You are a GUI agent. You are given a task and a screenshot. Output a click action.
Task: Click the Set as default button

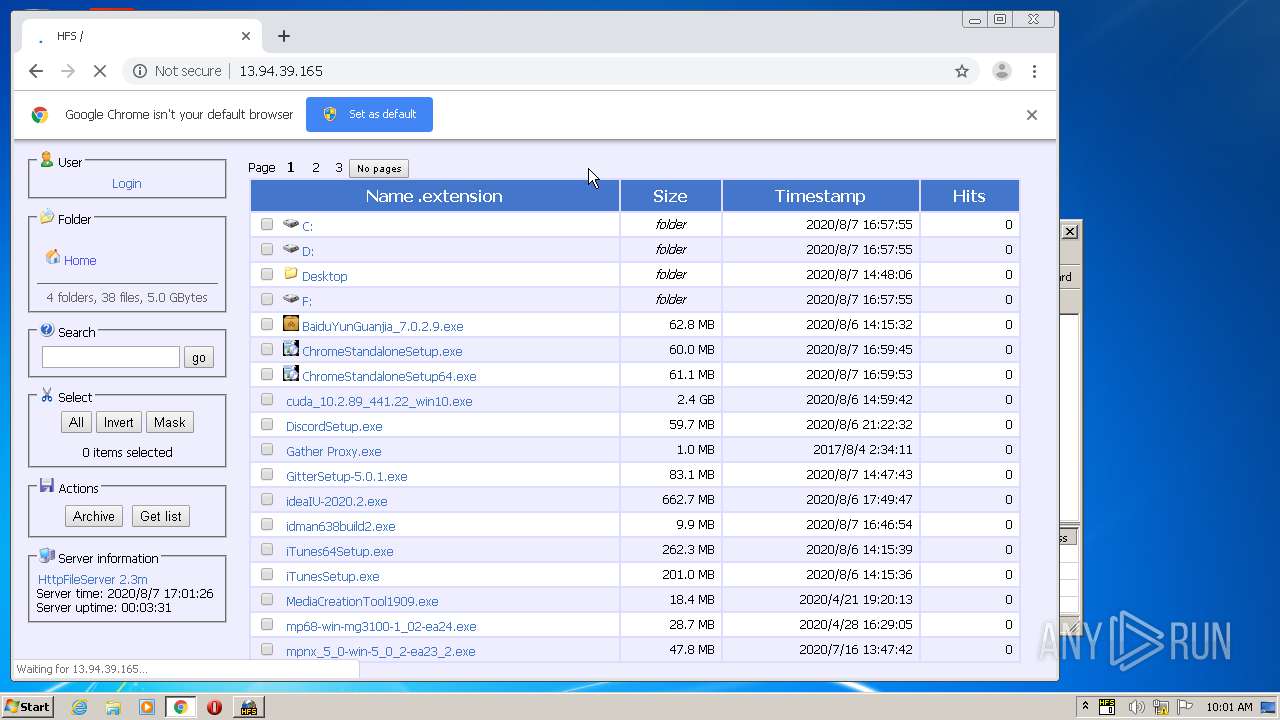pyautogui.click(x=369, y=114)
